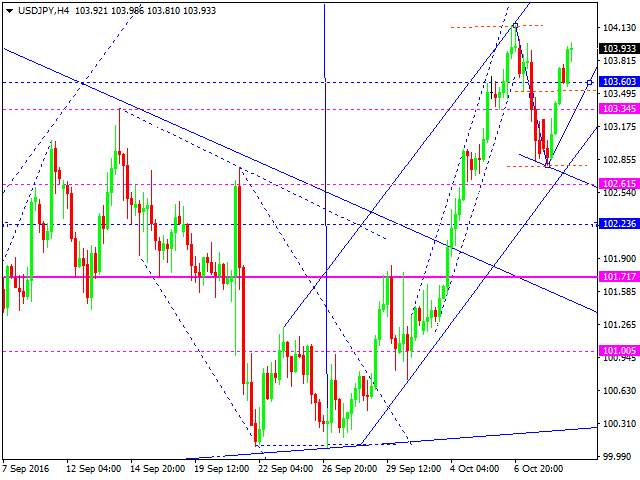Select the time axis label 29 Sep 12:00

(413, 469)
